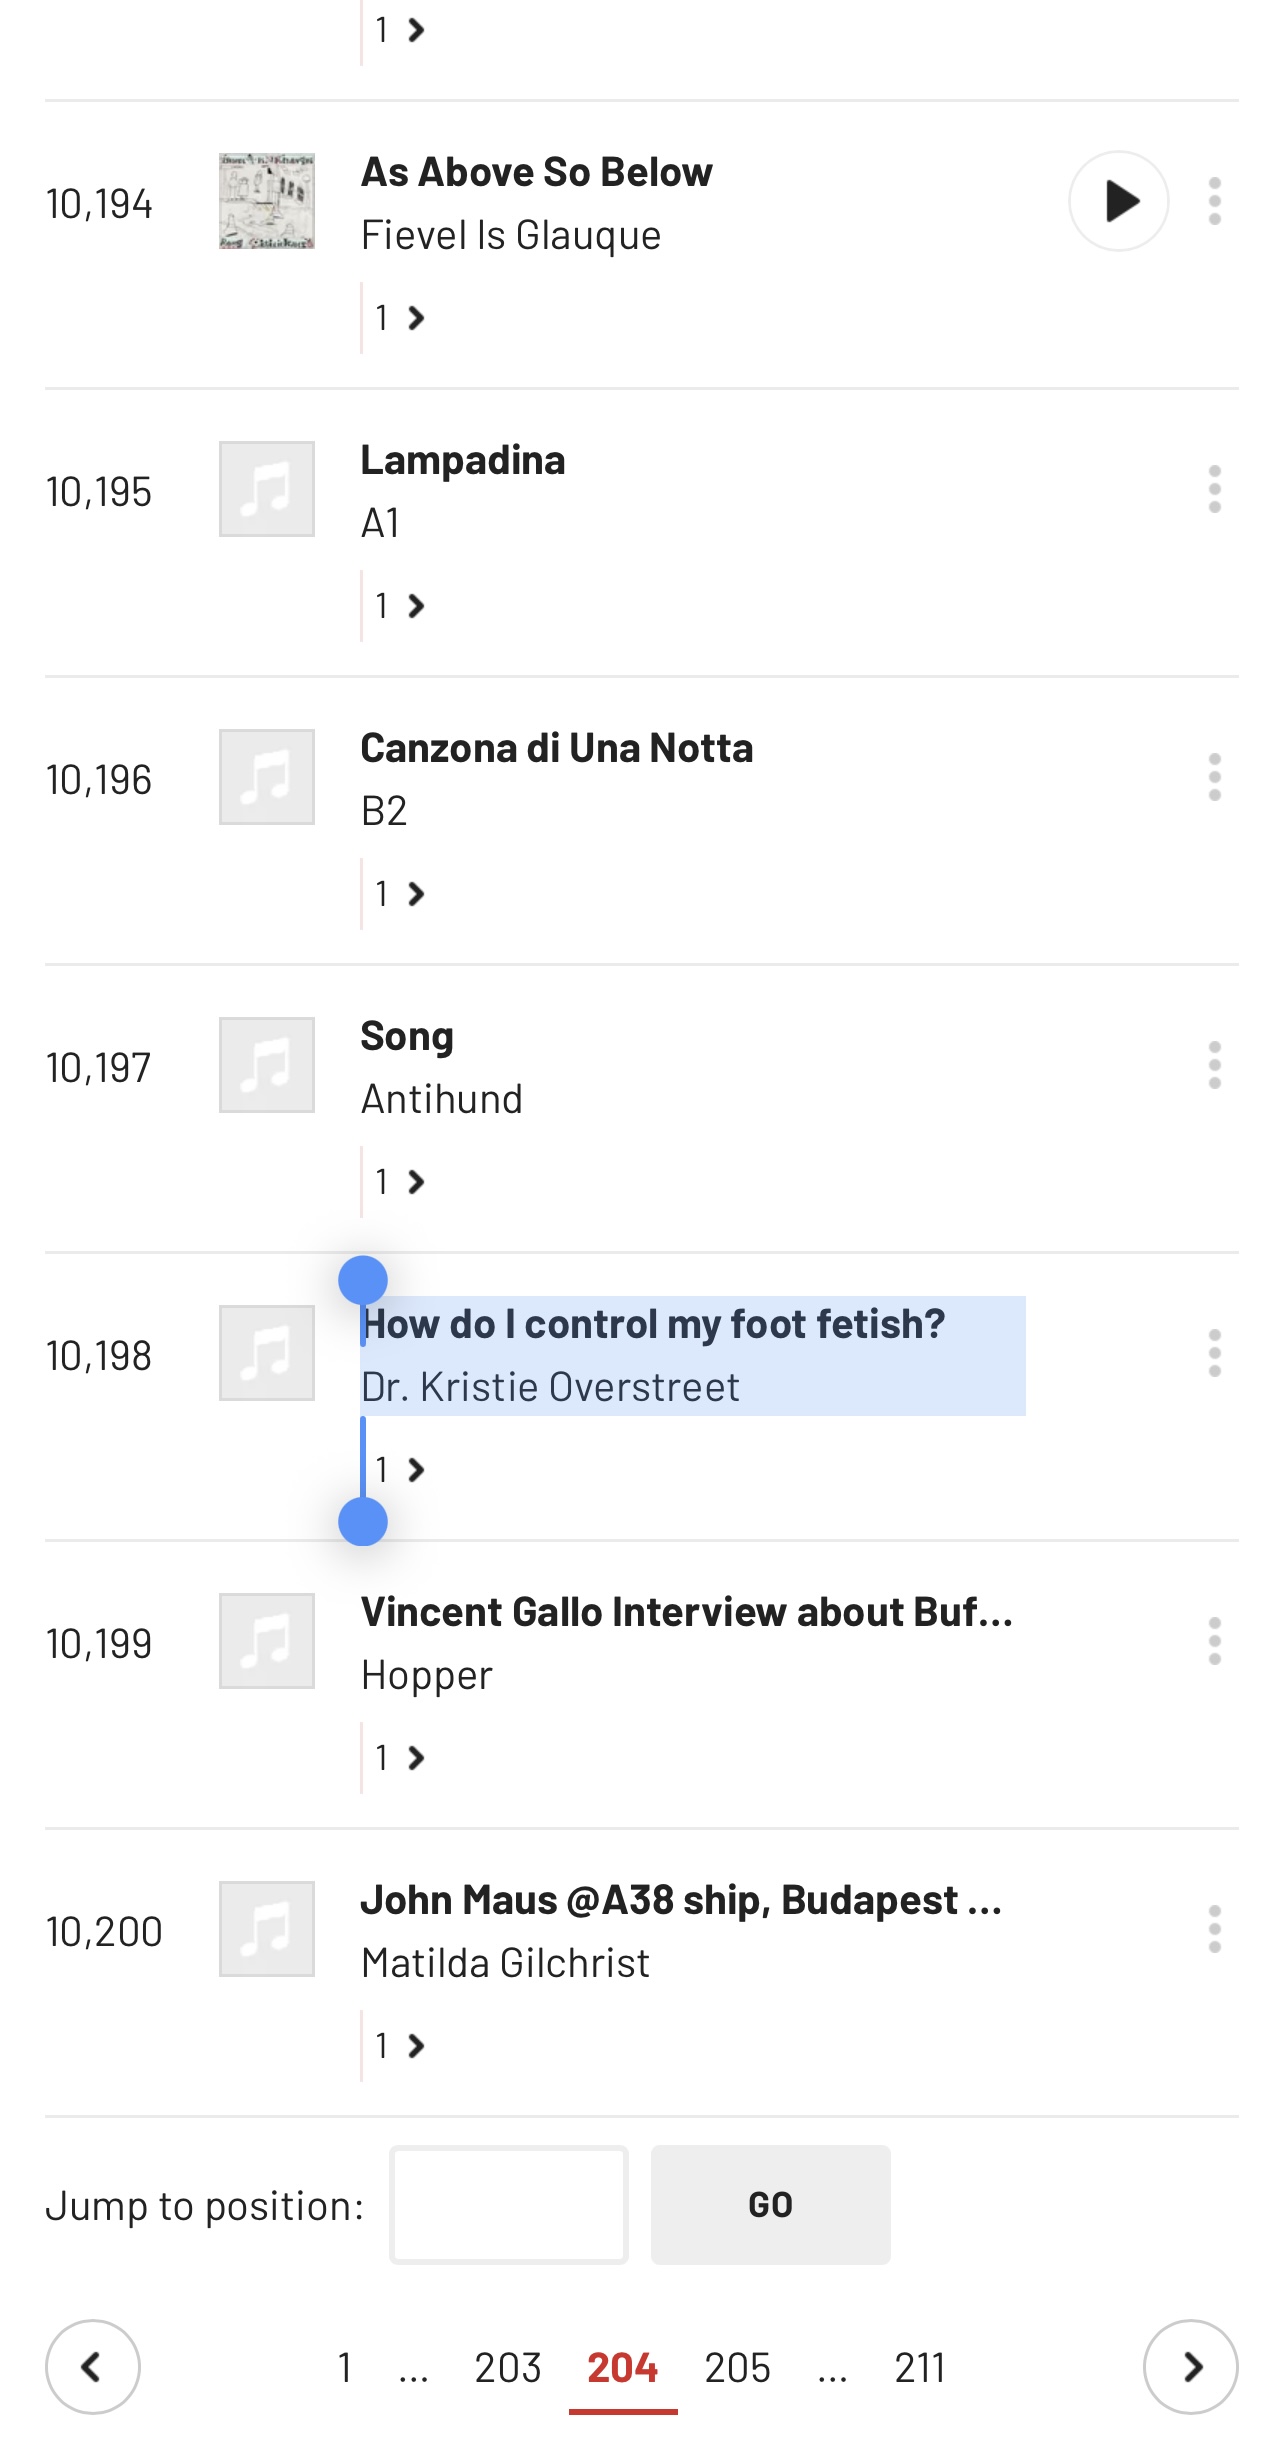The image size is (1284, 2446).
Task: Open As Above So Below album thumbnail
Action: [x=267, y=201]
